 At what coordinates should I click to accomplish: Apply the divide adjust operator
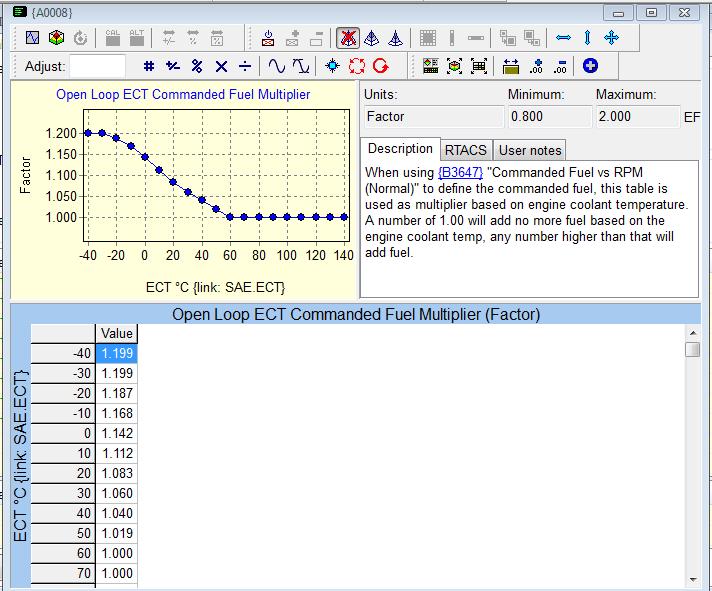pyautogui.click(x=245, y=66)
